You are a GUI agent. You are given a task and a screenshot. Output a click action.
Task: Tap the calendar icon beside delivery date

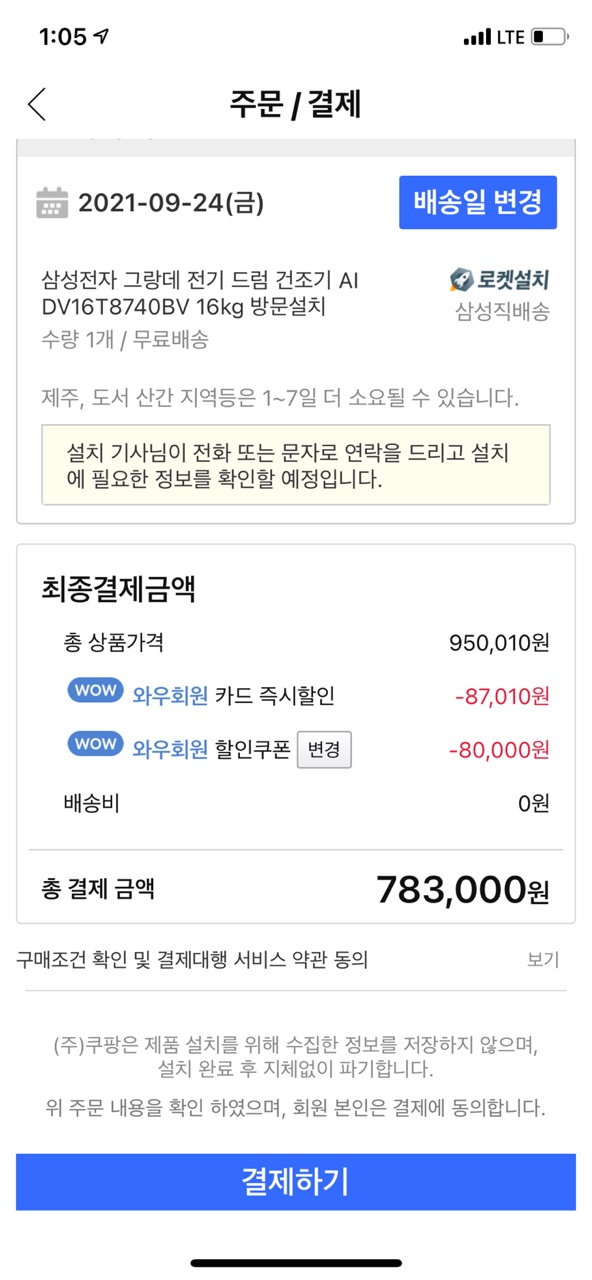coord(52,202)
